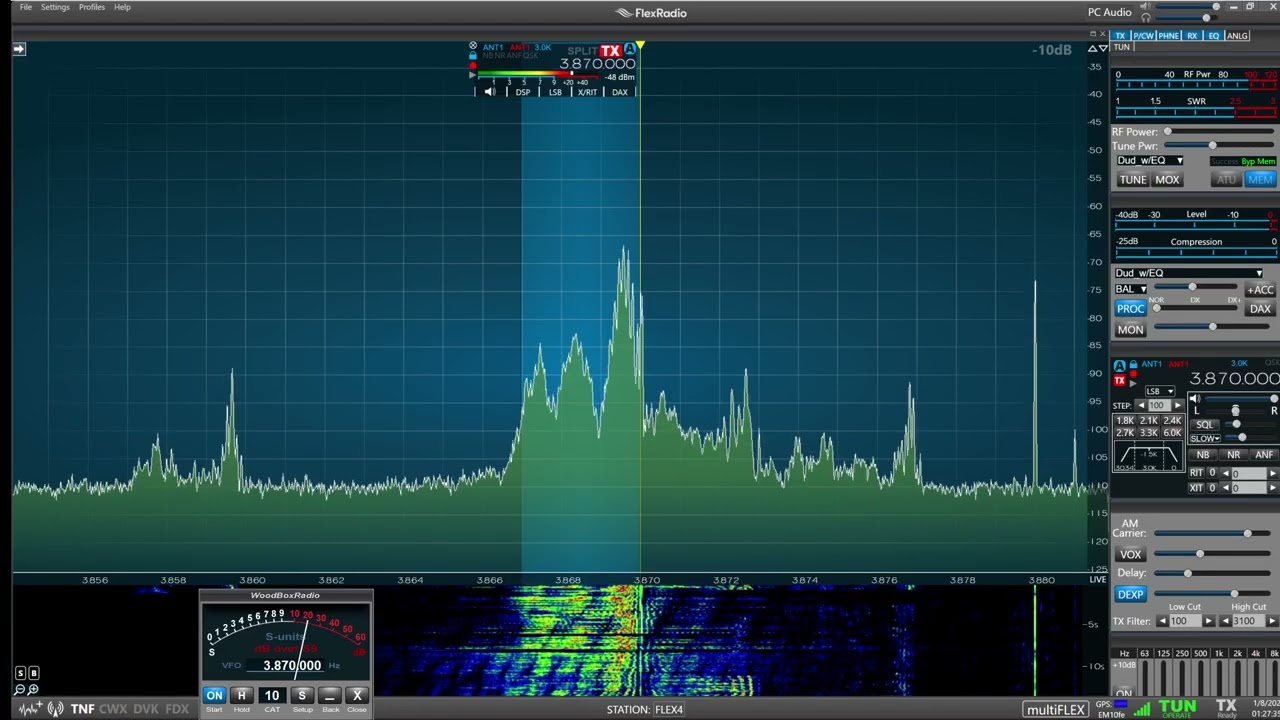Switch to the P/CW panel tab
Image resolution: width=1280 pixels, height=720 pixels.
point(1144,36)
